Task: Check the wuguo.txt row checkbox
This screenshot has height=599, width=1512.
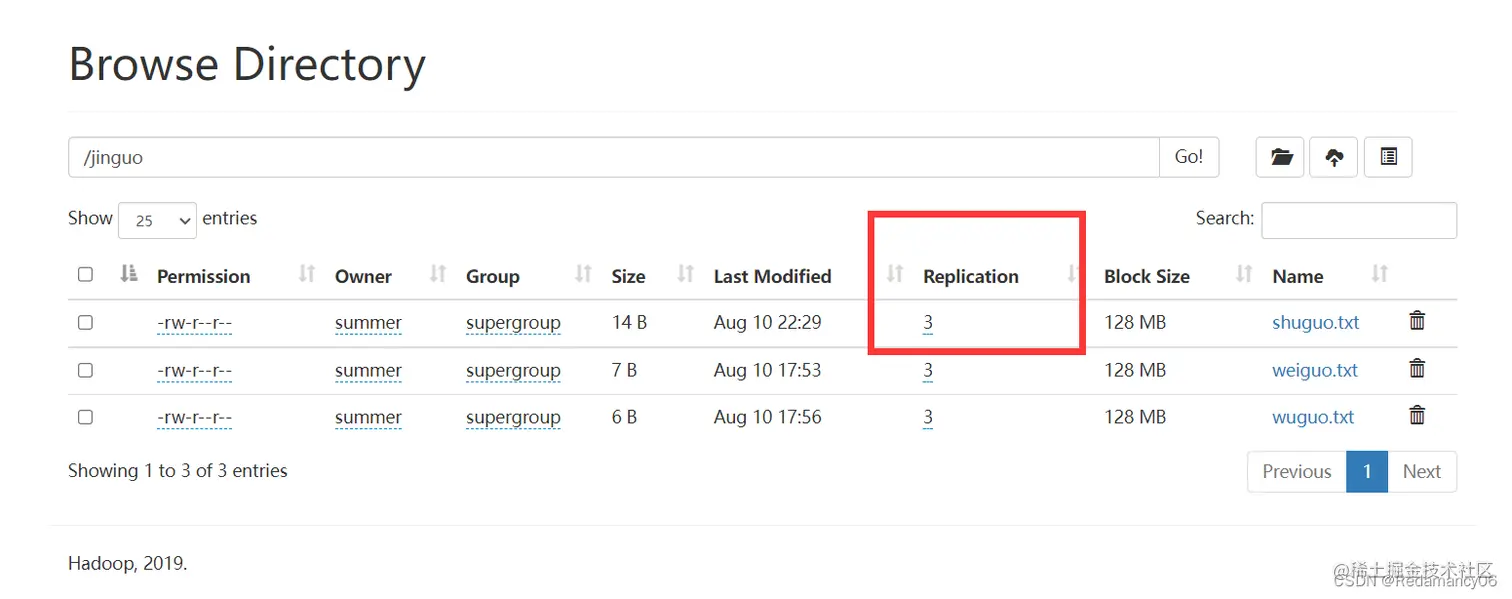Action: [85, 417]
